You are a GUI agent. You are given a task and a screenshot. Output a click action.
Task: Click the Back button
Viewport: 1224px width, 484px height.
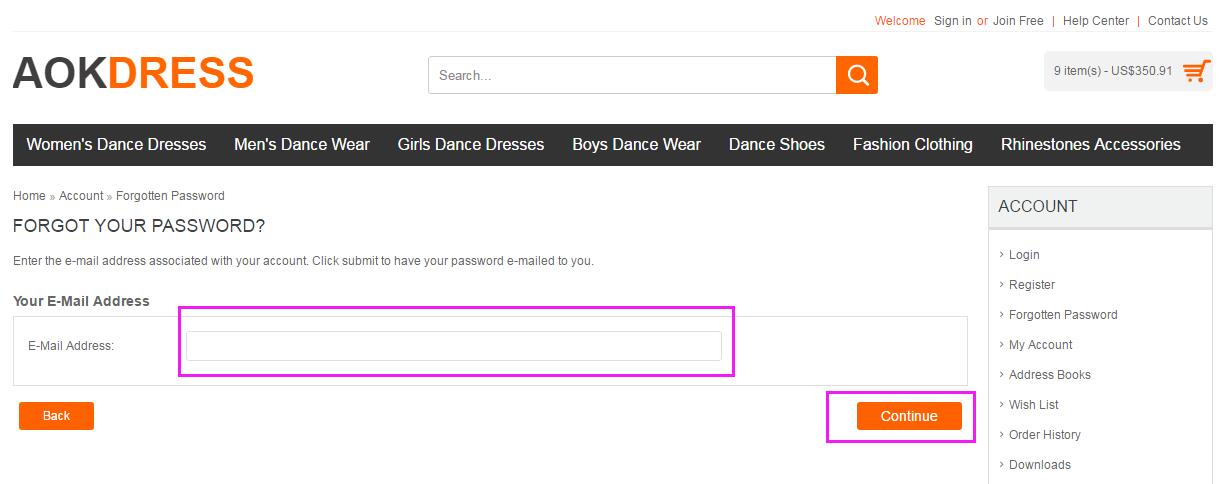click(x=56, y=416)
